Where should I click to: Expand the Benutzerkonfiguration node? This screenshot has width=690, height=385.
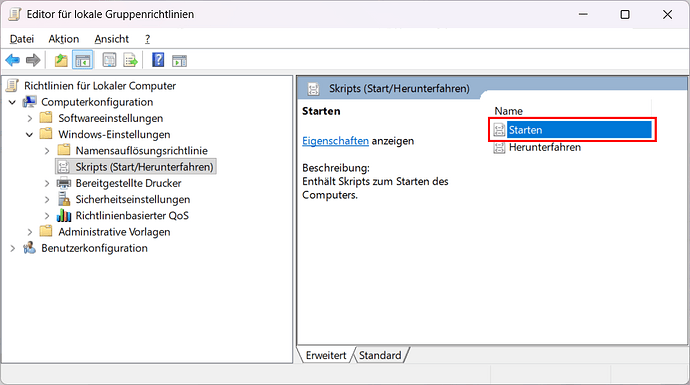click(13, 249)
